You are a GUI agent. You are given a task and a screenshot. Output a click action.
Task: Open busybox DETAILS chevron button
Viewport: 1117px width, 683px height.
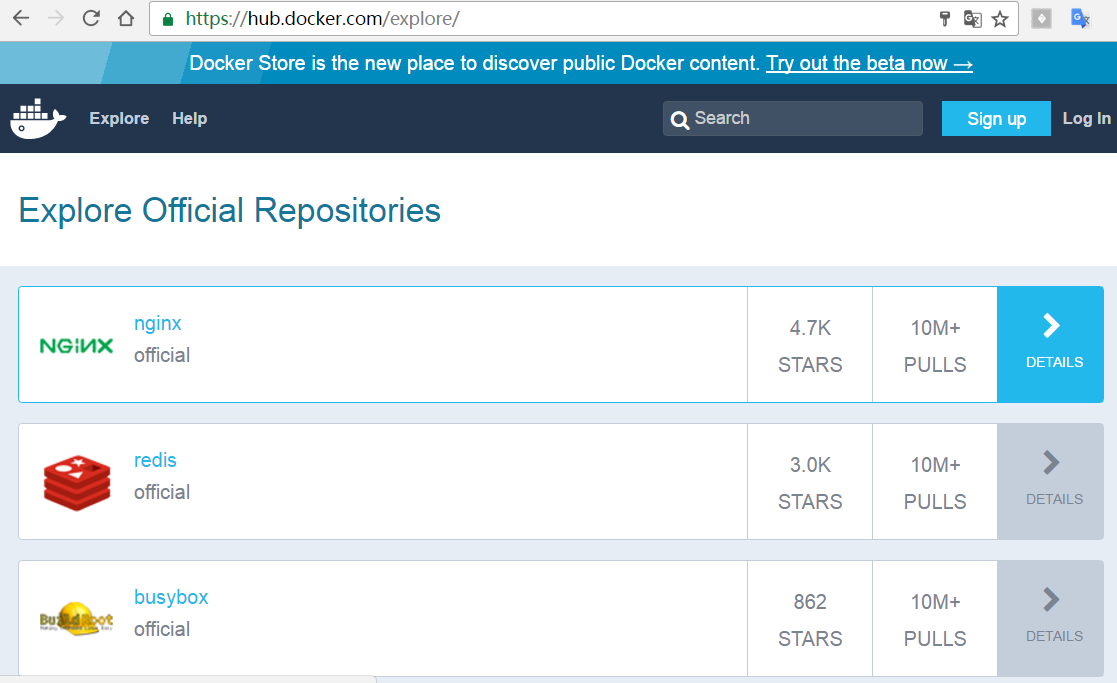pyautogui.click(x=1051, y=618)
